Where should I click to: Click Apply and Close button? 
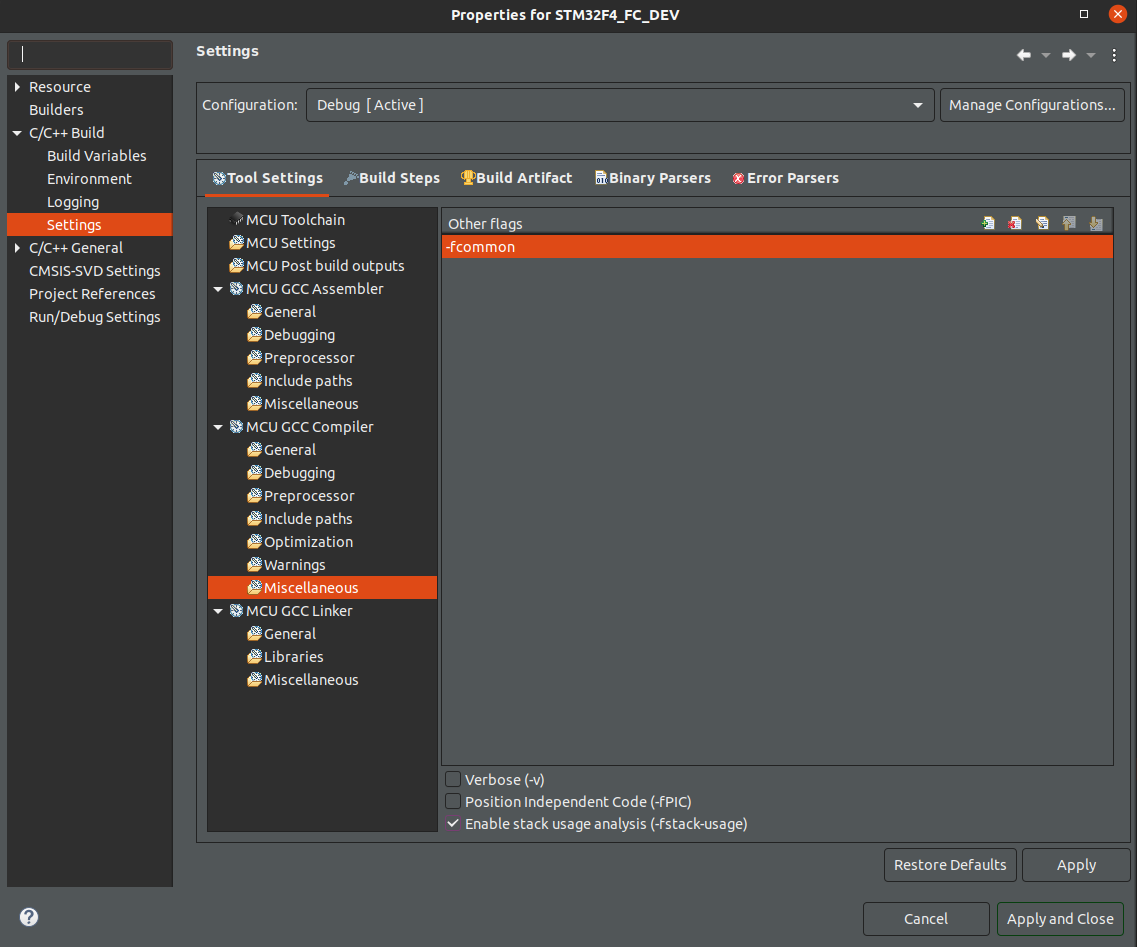(x=1060, y=919)
